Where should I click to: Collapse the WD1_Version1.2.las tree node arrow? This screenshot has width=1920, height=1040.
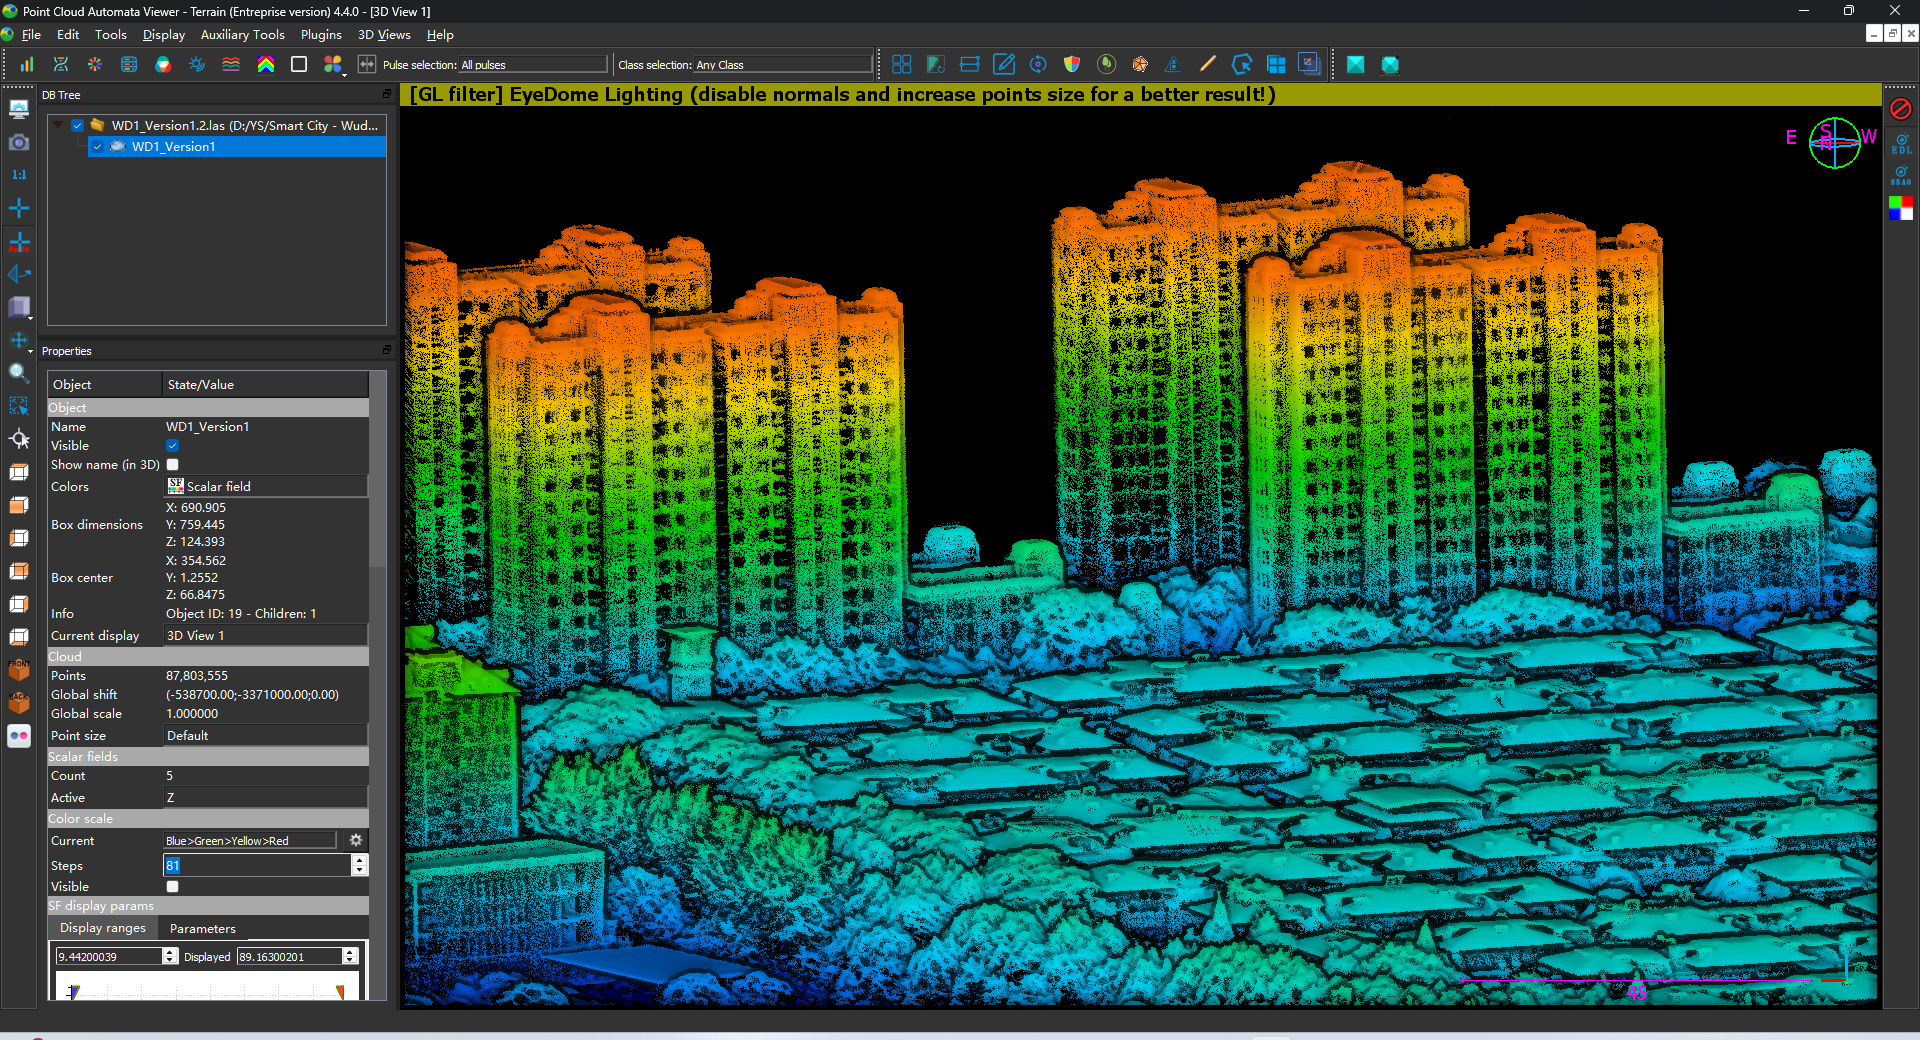pyautogui.click(x=59, y=126)
